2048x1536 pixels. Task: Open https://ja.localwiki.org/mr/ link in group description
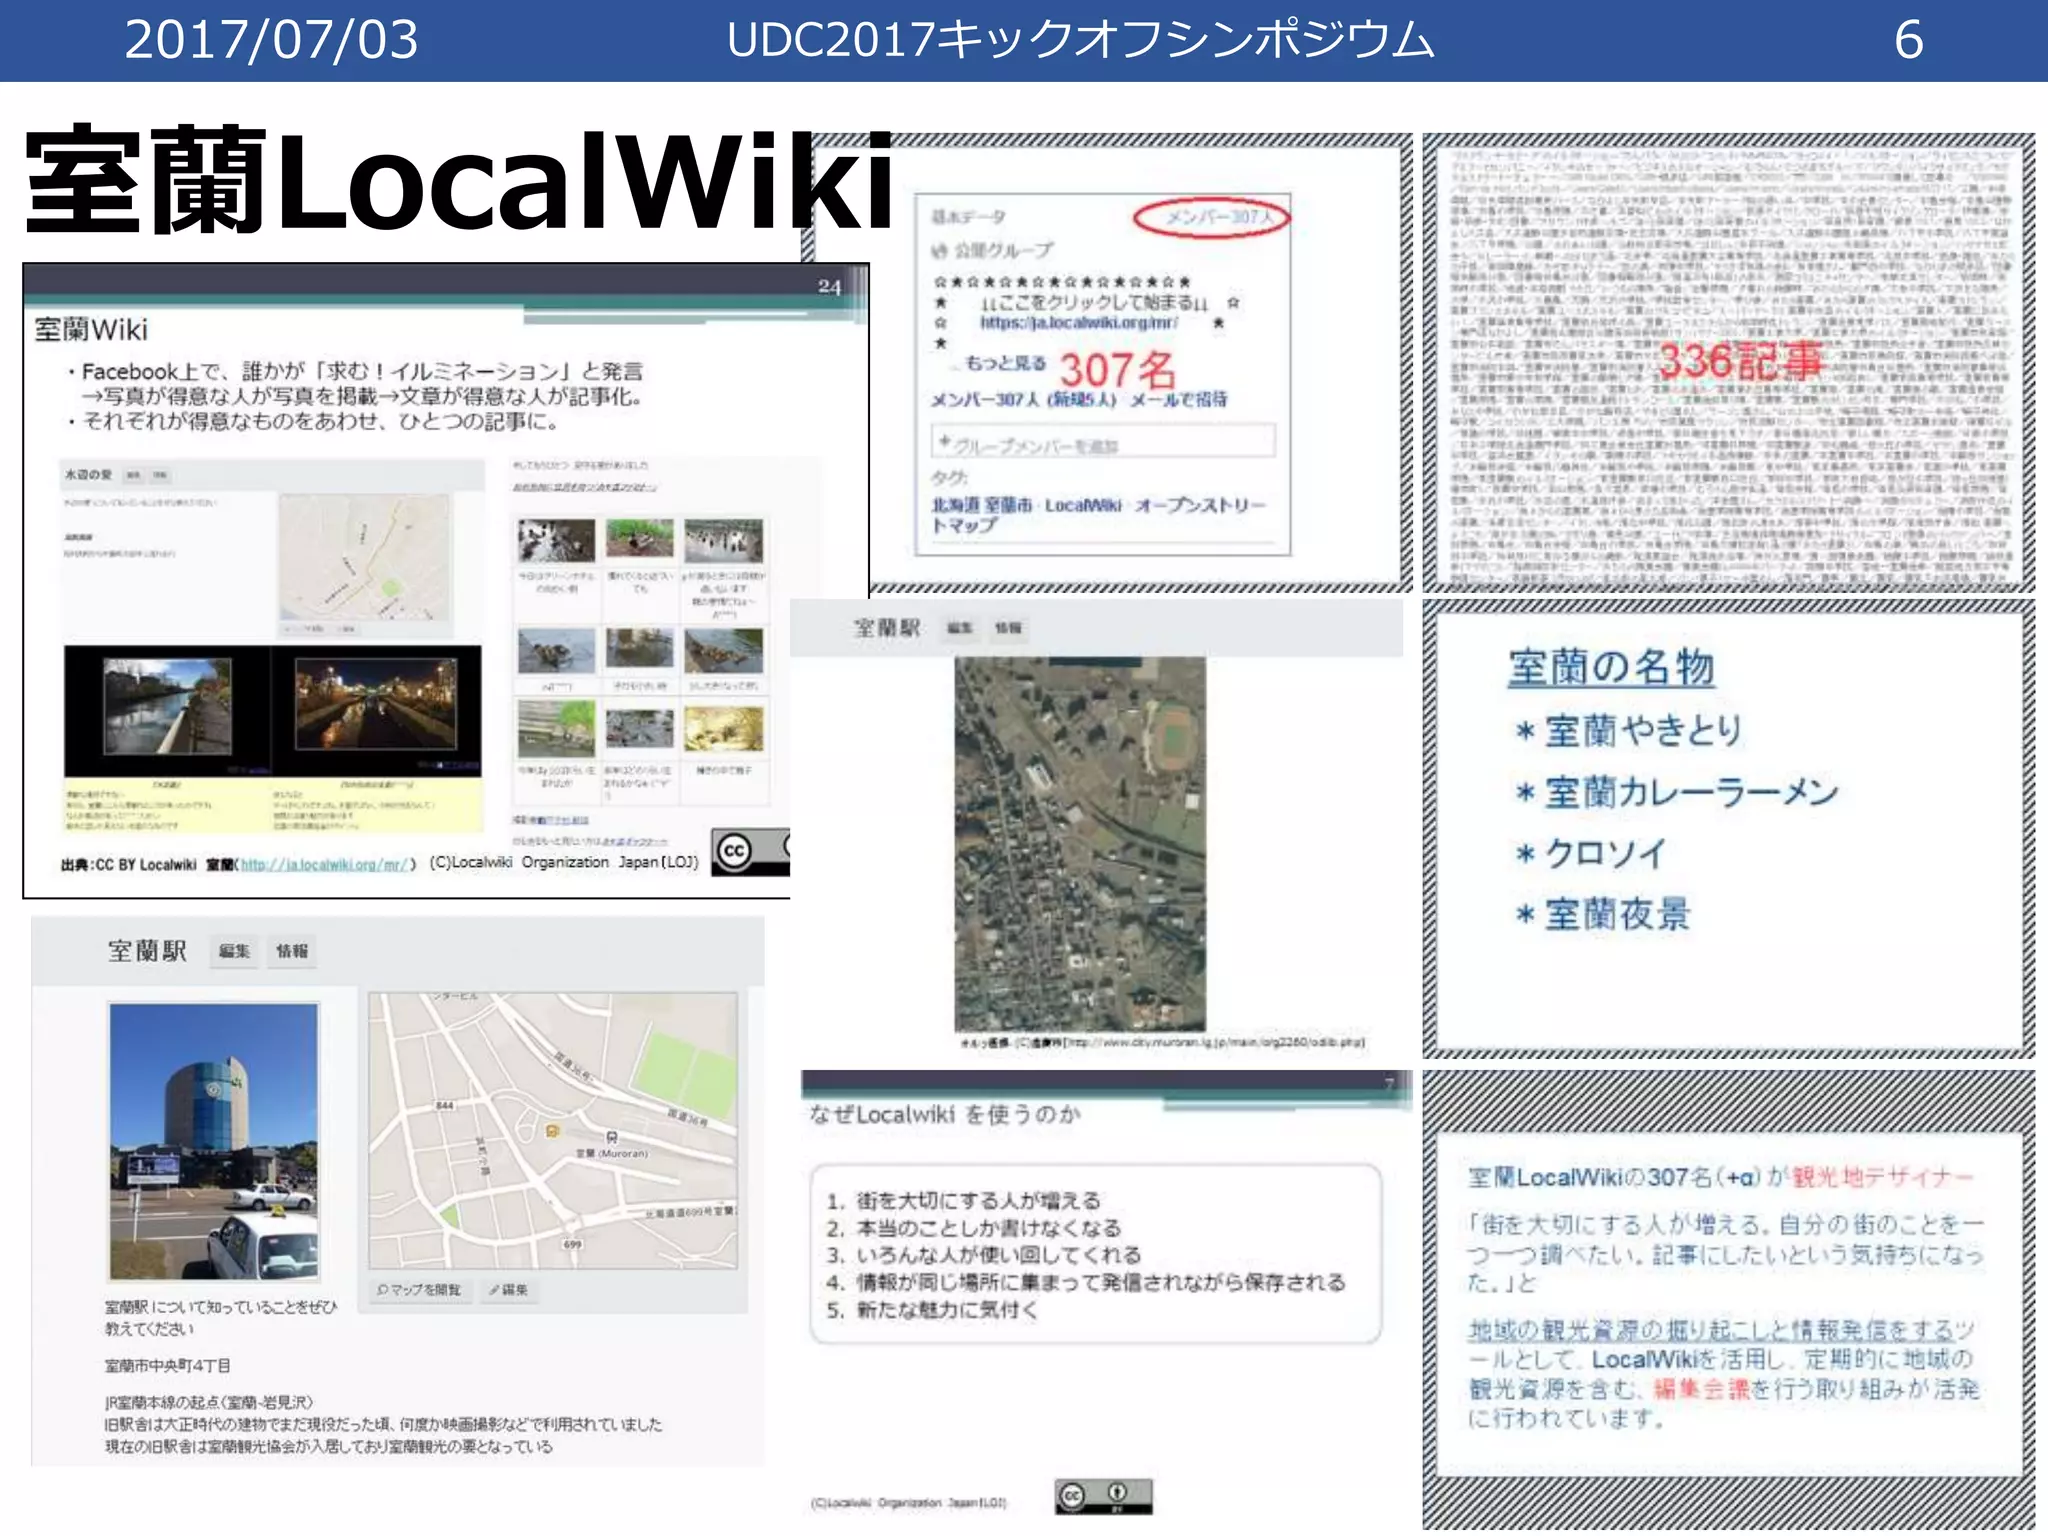click(1079, 323)
